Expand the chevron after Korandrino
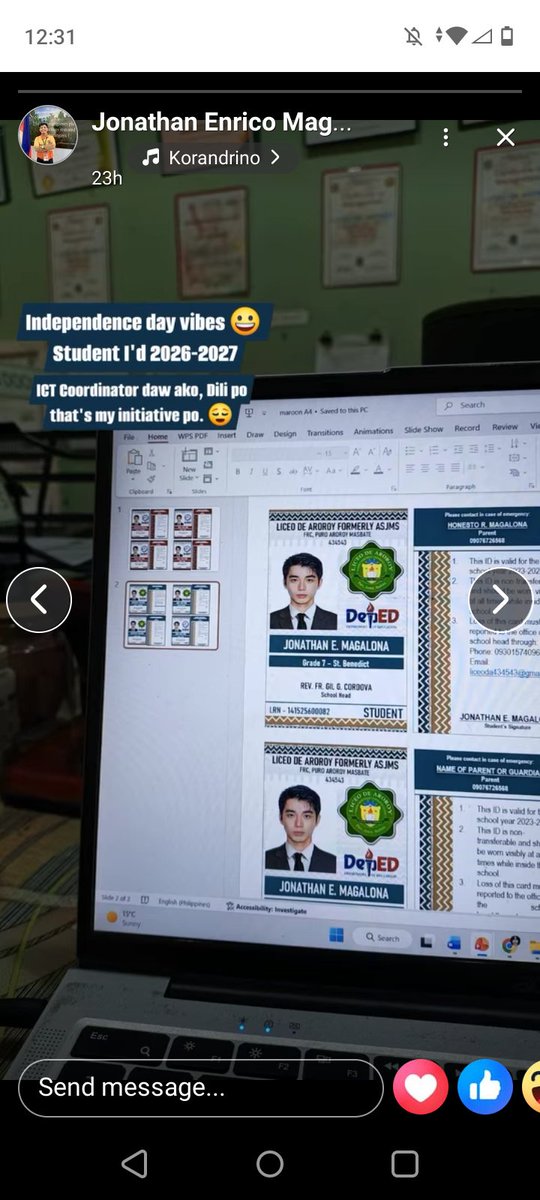540x1200 pixels. [275, 157]
